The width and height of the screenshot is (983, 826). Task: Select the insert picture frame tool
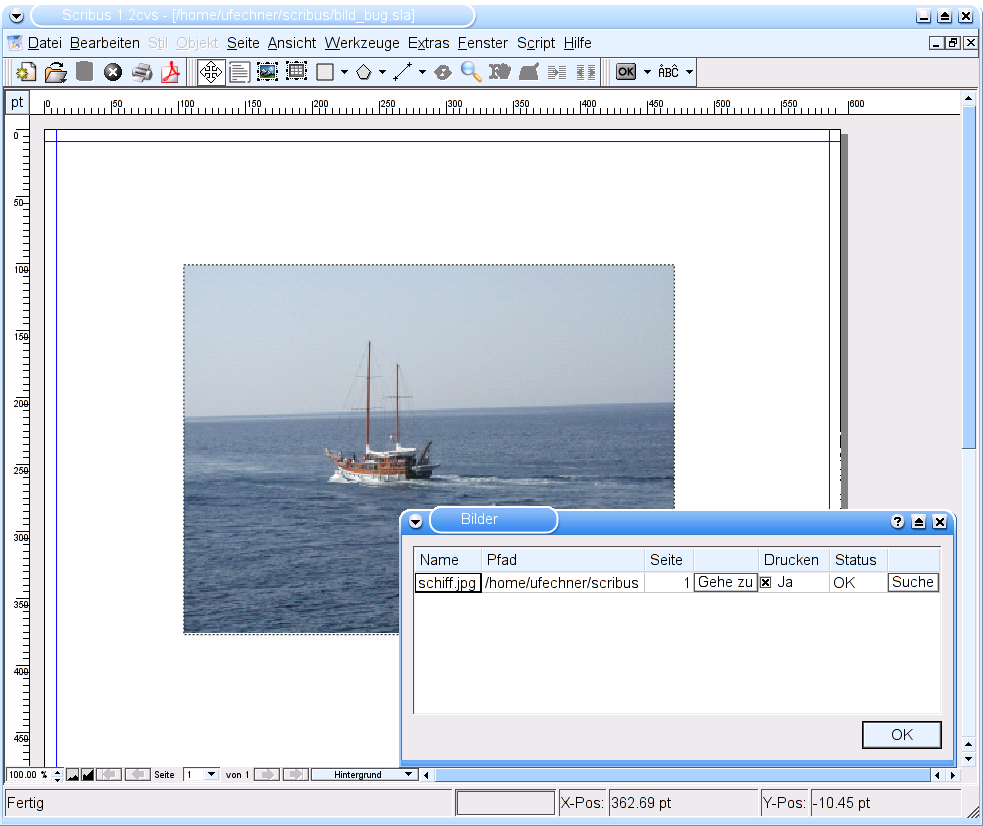pyautogui.click(x=267, y=72)
